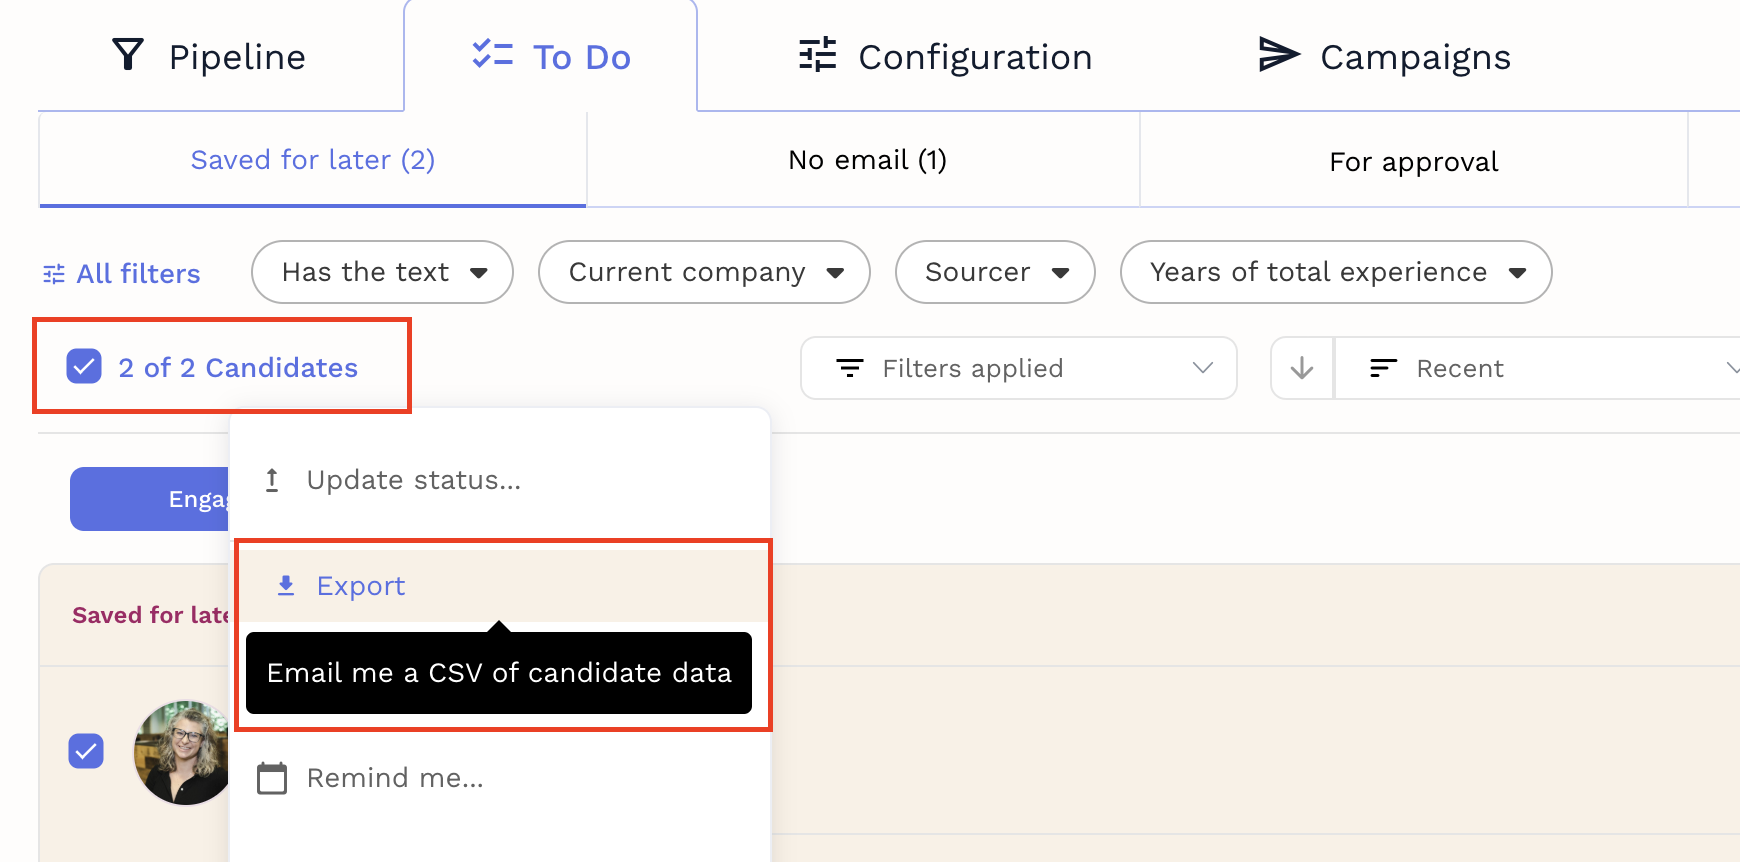The height and width of the screenshot is (862, 1740).
Task: Click the Campaigns paper plane icon
Action: pos(1278,55)
